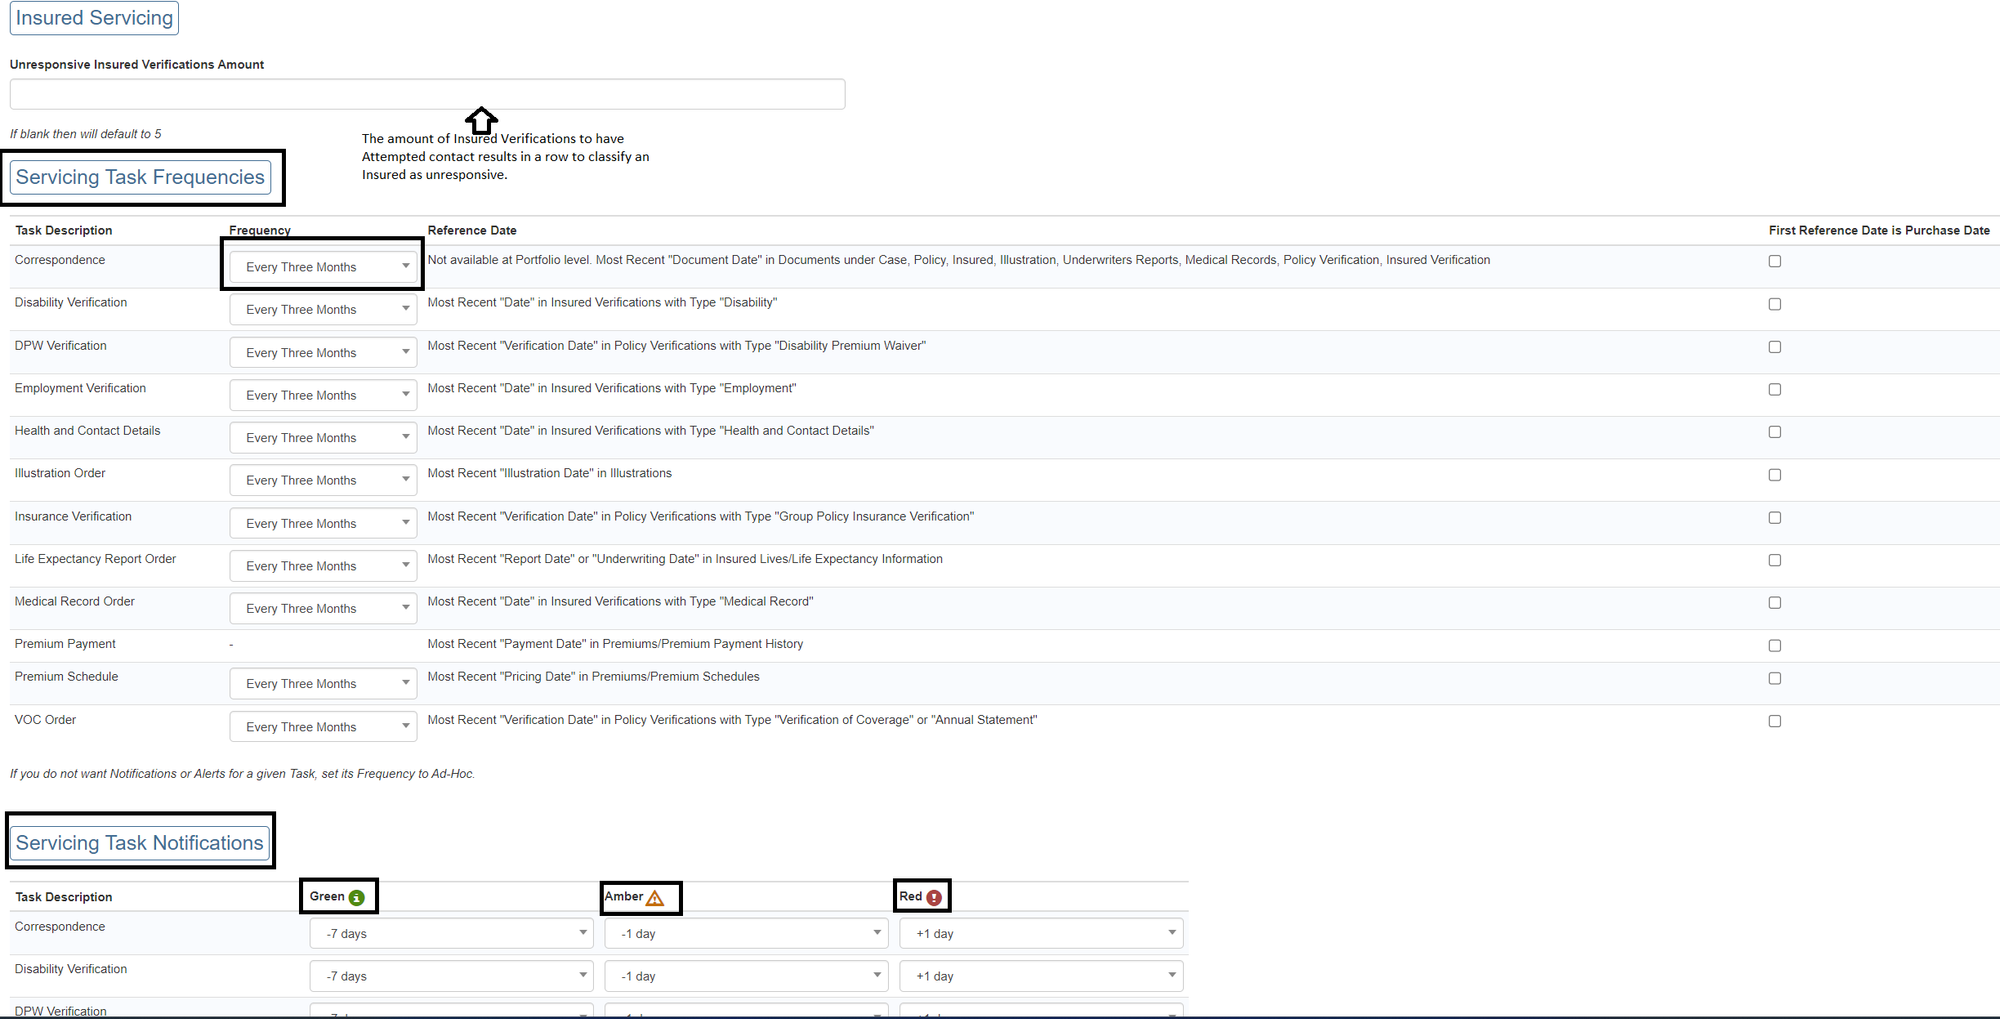Open Correspondence Red +1 day dropdown
Screen dimensions: 2000x1019
coord(1041,934)
